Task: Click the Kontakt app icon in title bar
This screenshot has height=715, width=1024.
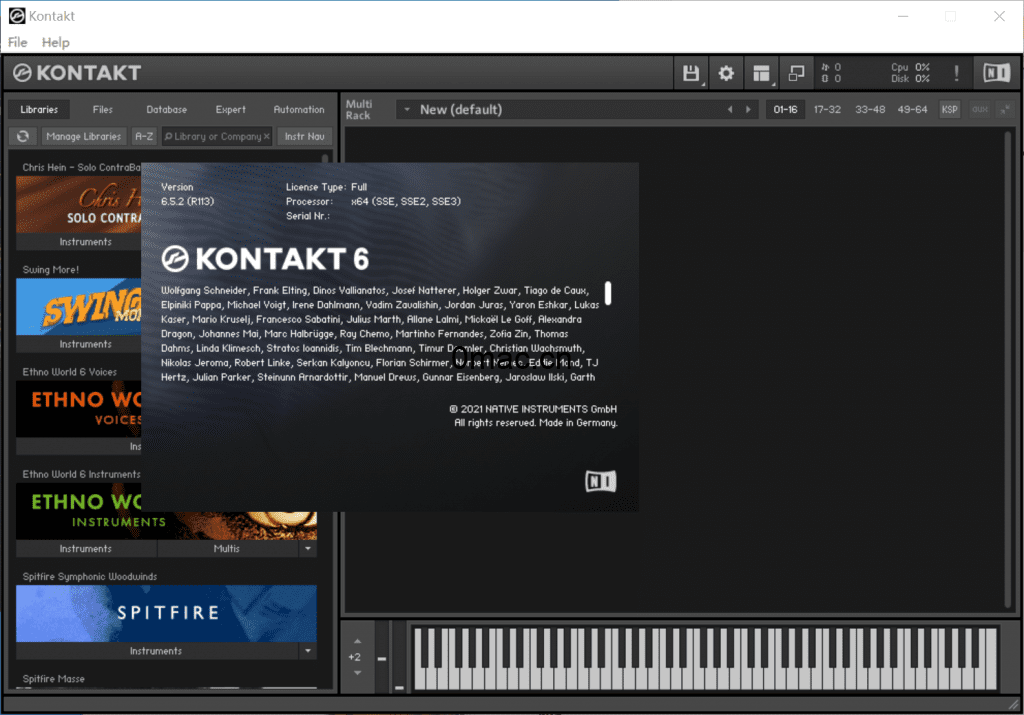Action: click(x=16, y=16)
